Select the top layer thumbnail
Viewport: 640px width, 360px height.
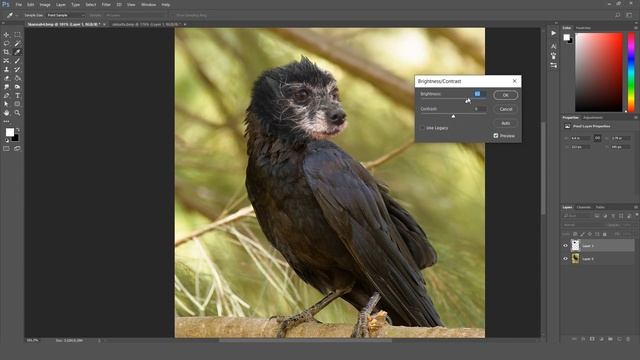(x=575, y=245)
